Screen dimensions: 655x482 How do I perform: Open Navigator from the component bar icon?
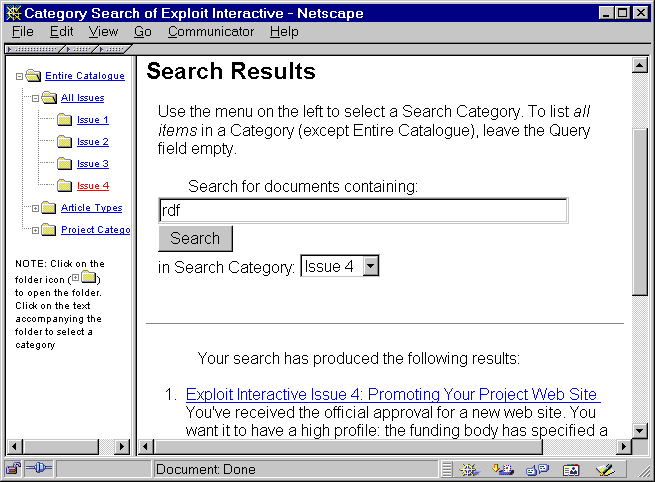click(x=469, y=470)
